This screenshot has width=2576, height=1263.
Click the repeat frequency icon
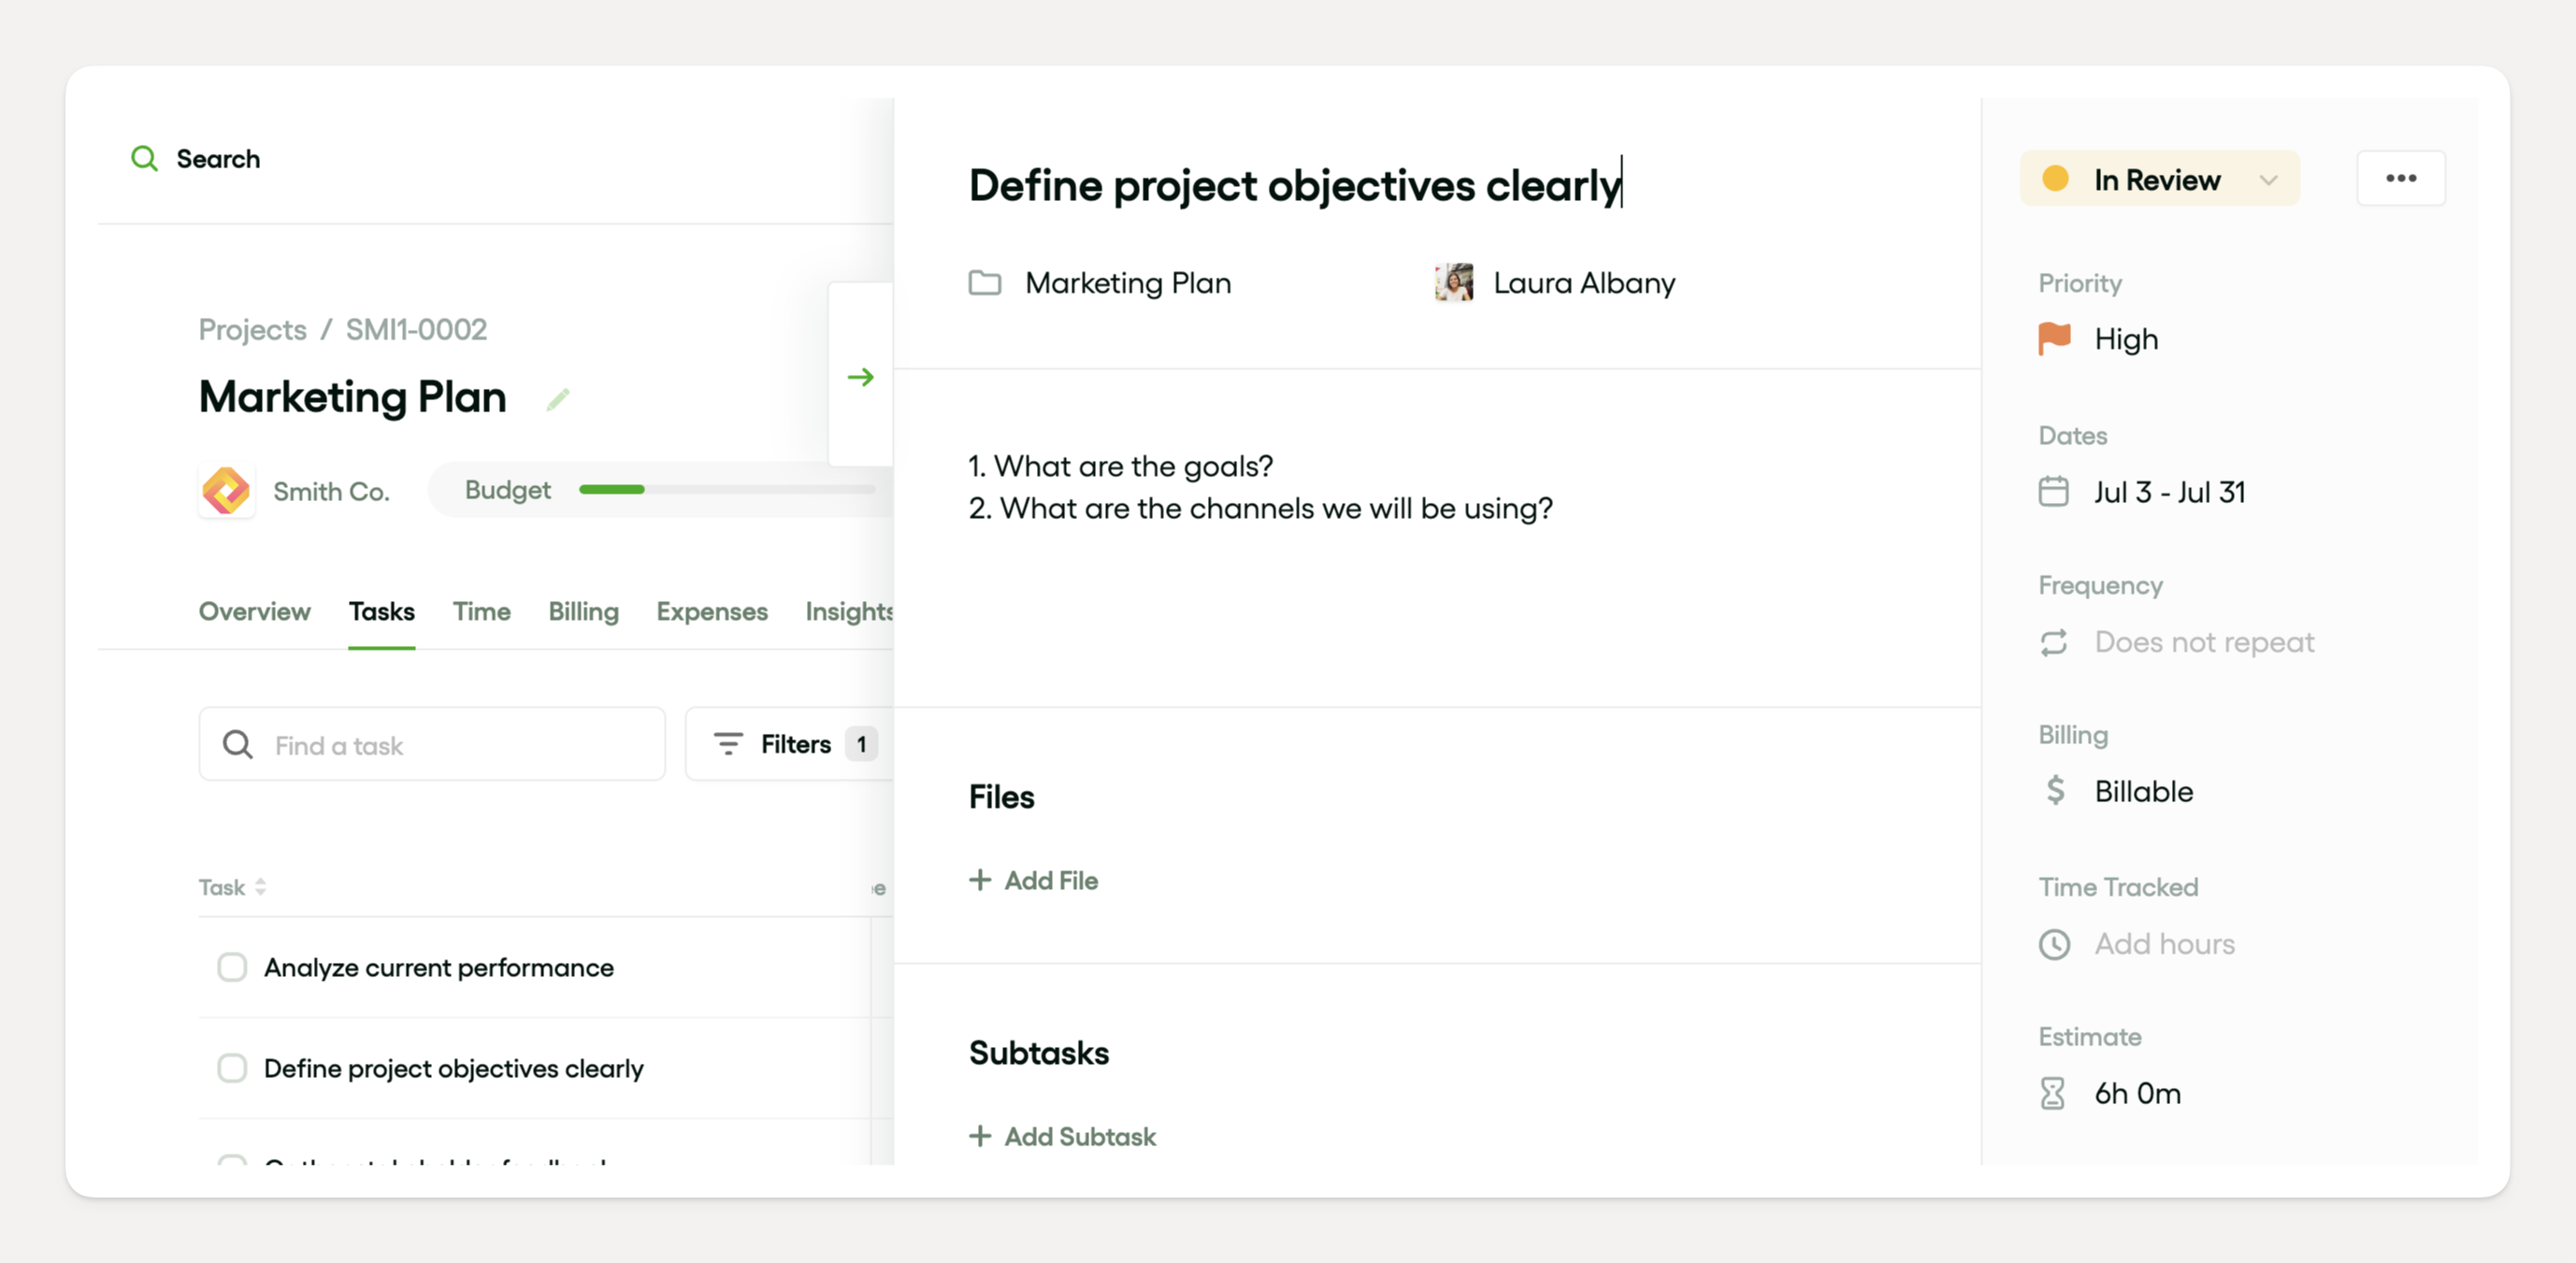pyautogui.click(x=2053, y=642)
